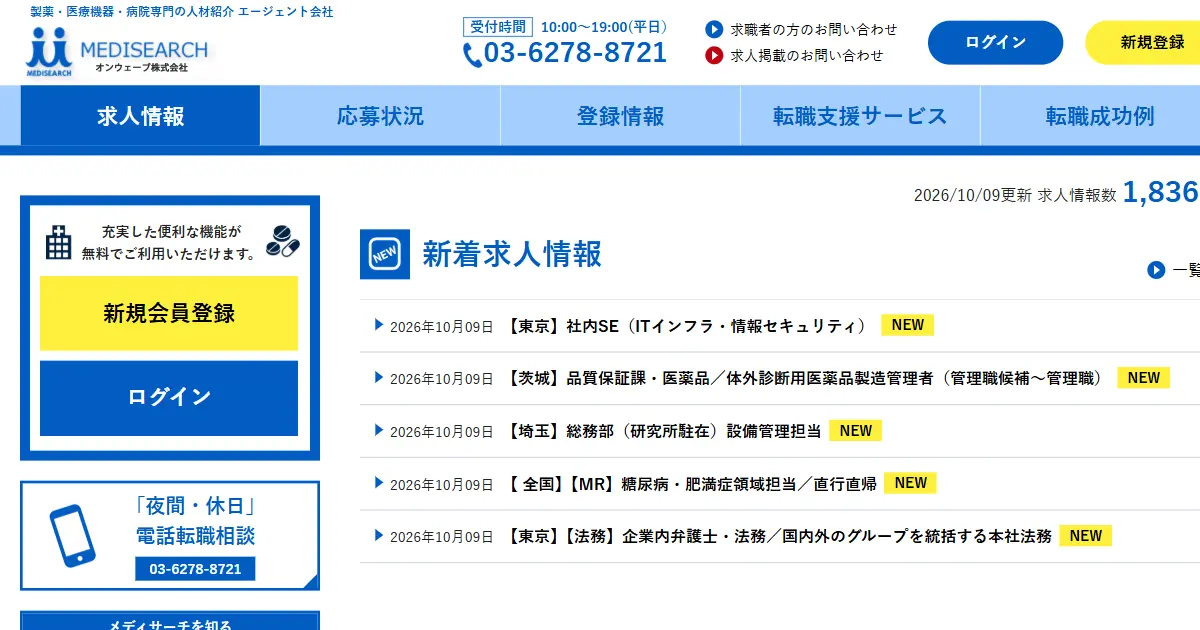Click the blue arrow icon before 求職者の方のお問い合わせ
Image resolution: width=1200 pixels, height=630 pixels.
(714, 29)
